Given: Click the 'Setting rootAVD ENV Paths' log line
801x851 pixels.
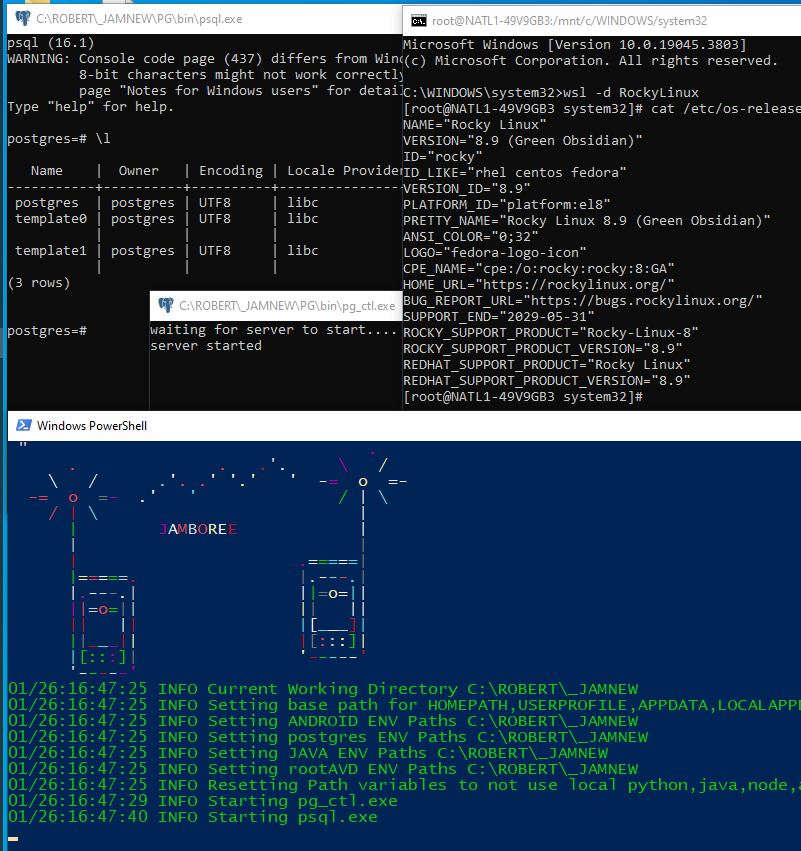Looking at the screenshot, I should 323,769.
